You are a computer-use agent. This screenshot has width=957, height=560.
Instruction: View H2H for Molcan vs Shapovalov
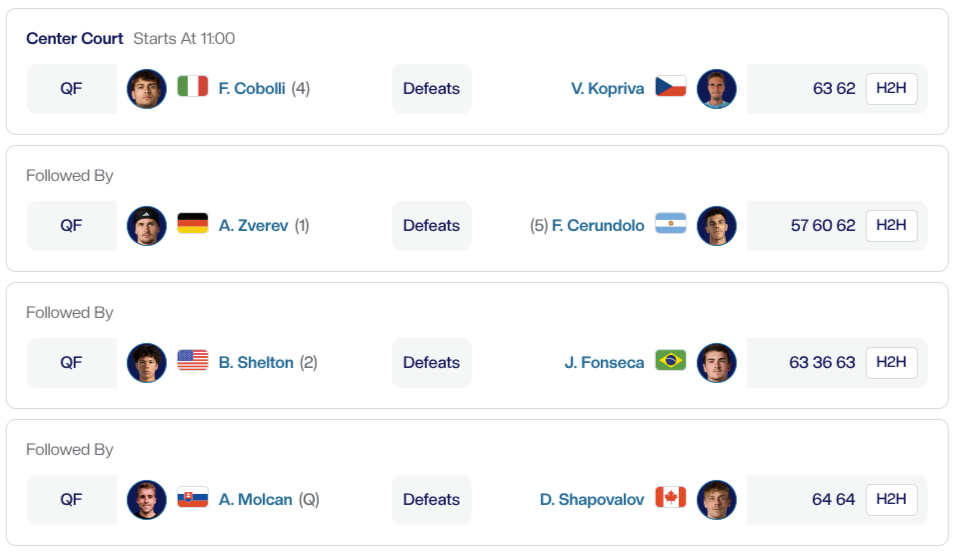[891, 499]
